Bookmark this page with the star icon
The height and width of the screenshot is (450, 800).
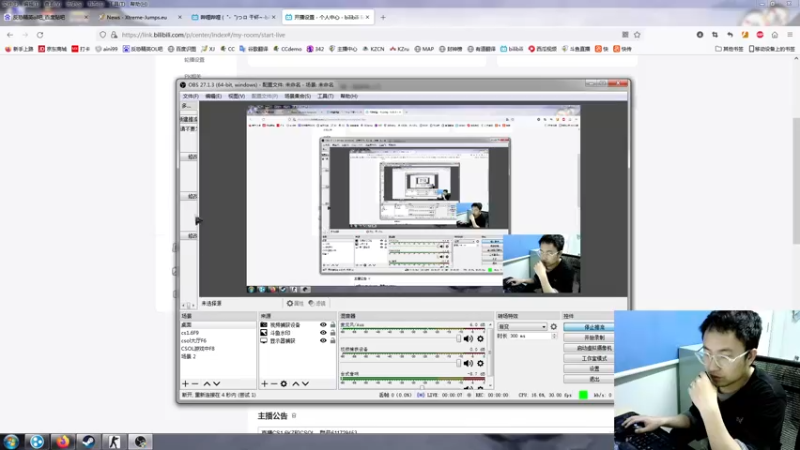pyautogui.click(x=637, y=35)
